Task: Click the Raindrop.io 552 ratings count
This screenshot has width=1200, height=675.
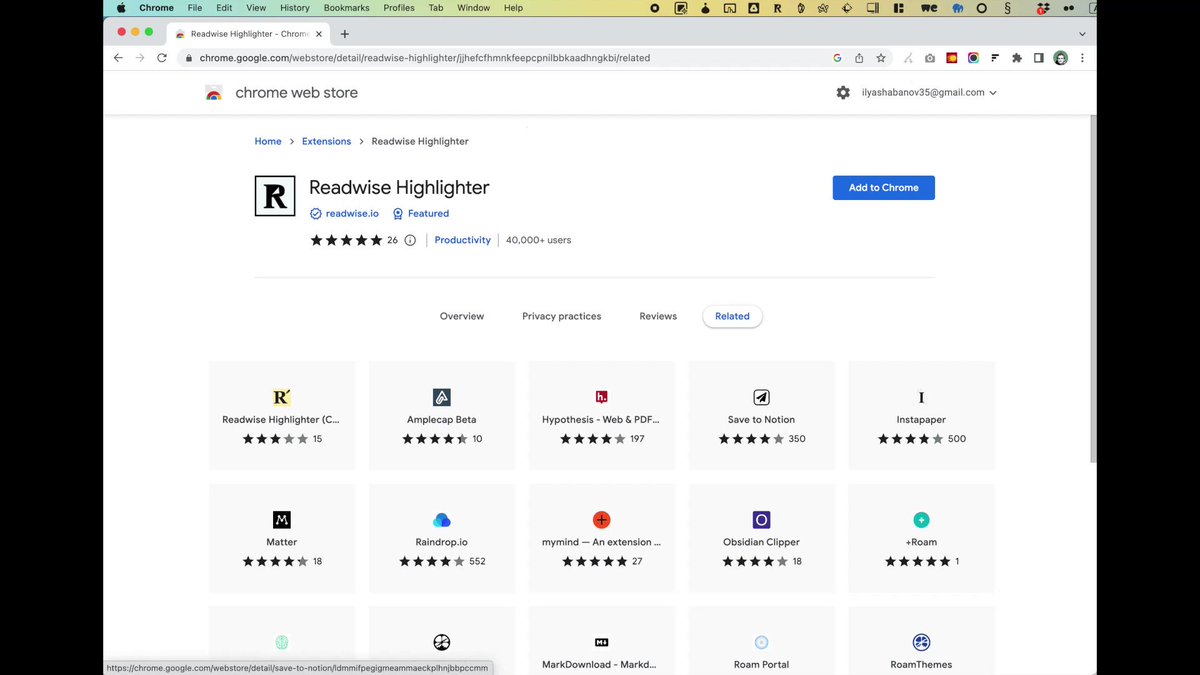Action: coord(477,562)
